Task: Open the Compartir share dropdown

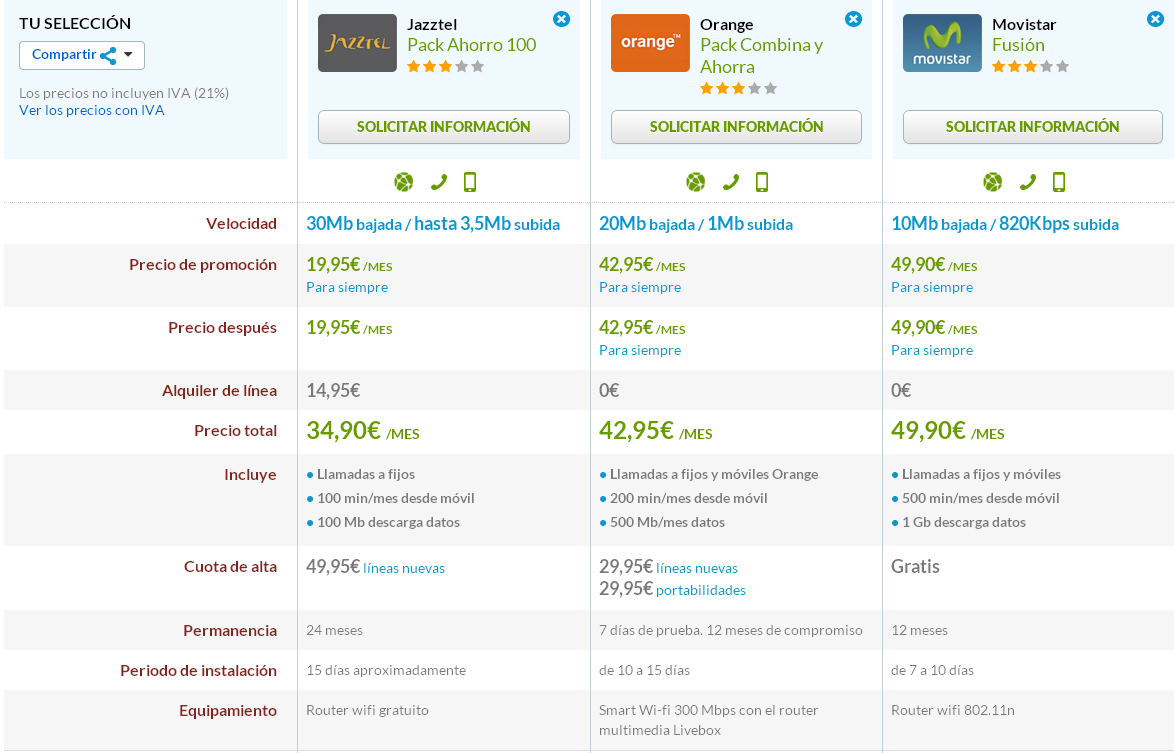Action: tap(81, 55)
